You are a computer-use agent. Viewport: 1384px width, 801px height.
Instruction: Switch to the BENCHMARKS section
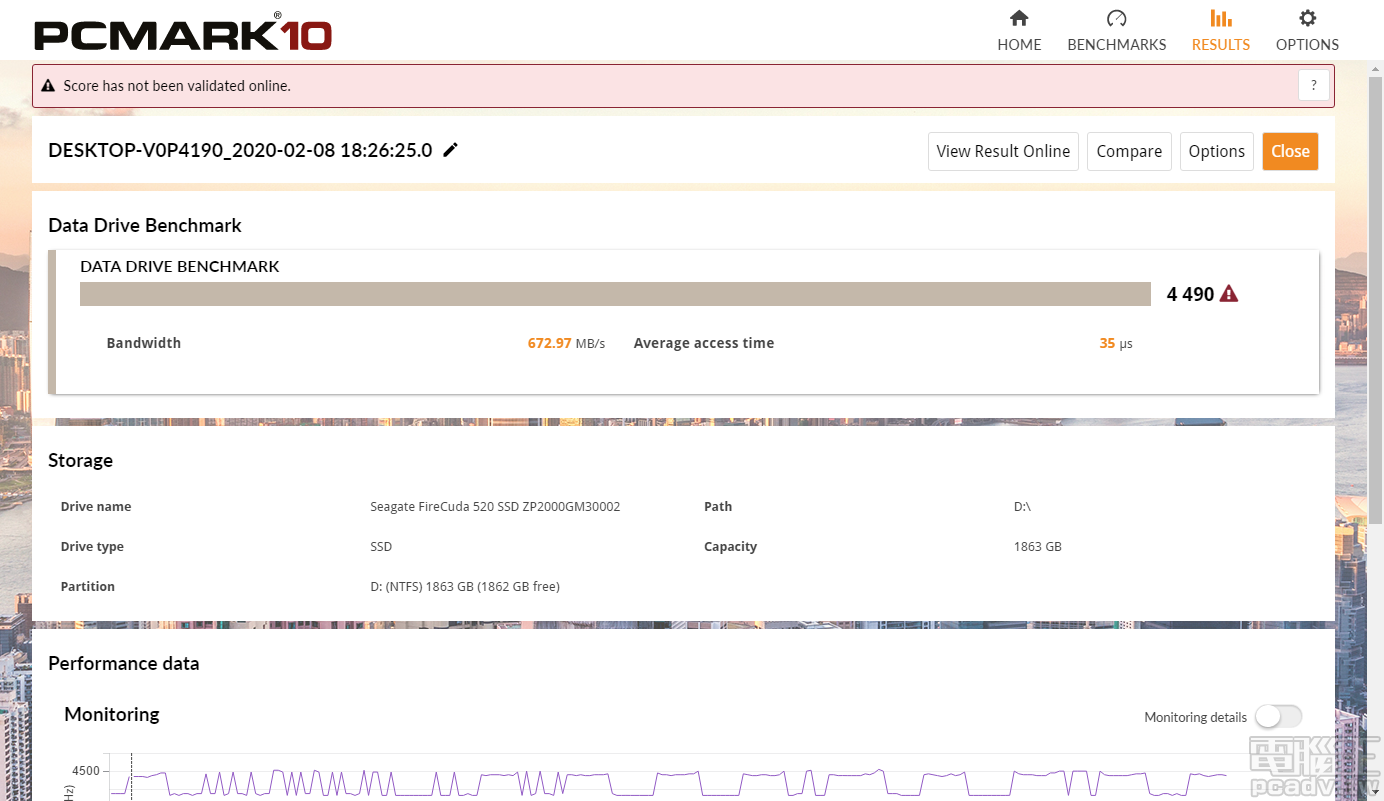1116,44
